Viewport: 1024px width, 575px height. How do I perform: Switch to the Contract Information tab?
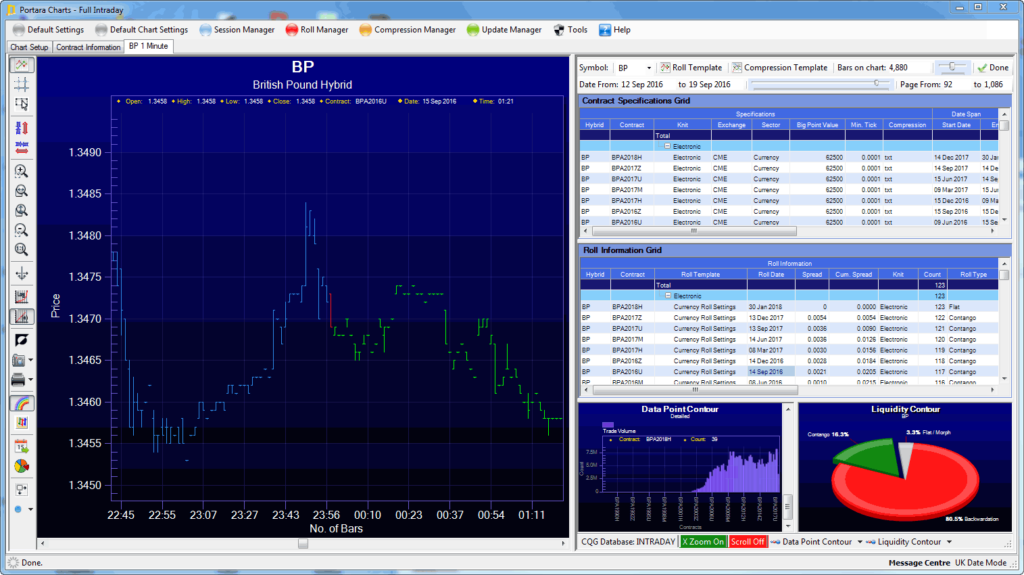tap(88, 47)
